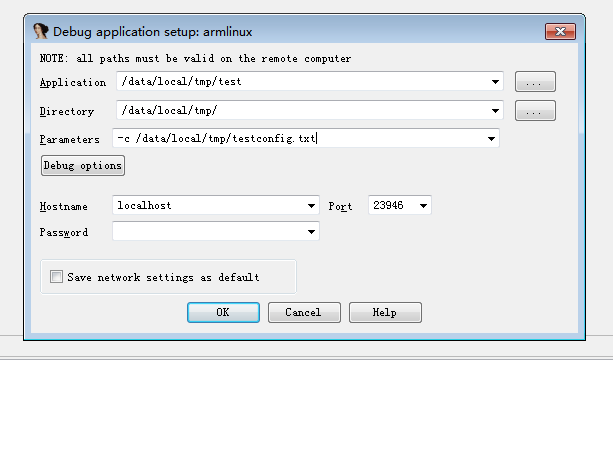Expand the Application path dropdown
Image resolution: width=614 pixels, height=460 pixels.
[x=495, y=81]
